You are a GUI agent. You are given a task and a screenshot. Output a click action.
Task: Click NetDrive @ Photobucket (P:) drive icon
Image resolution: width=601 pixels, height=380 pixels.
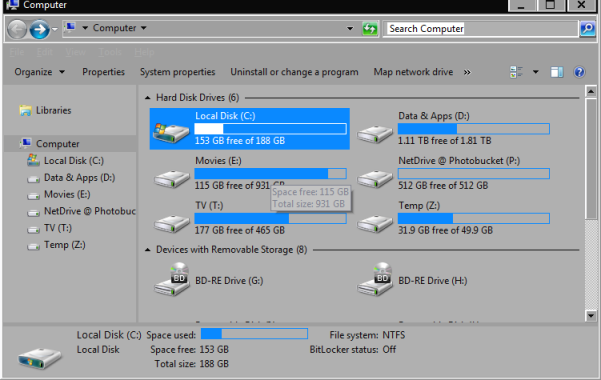point(374,179)
